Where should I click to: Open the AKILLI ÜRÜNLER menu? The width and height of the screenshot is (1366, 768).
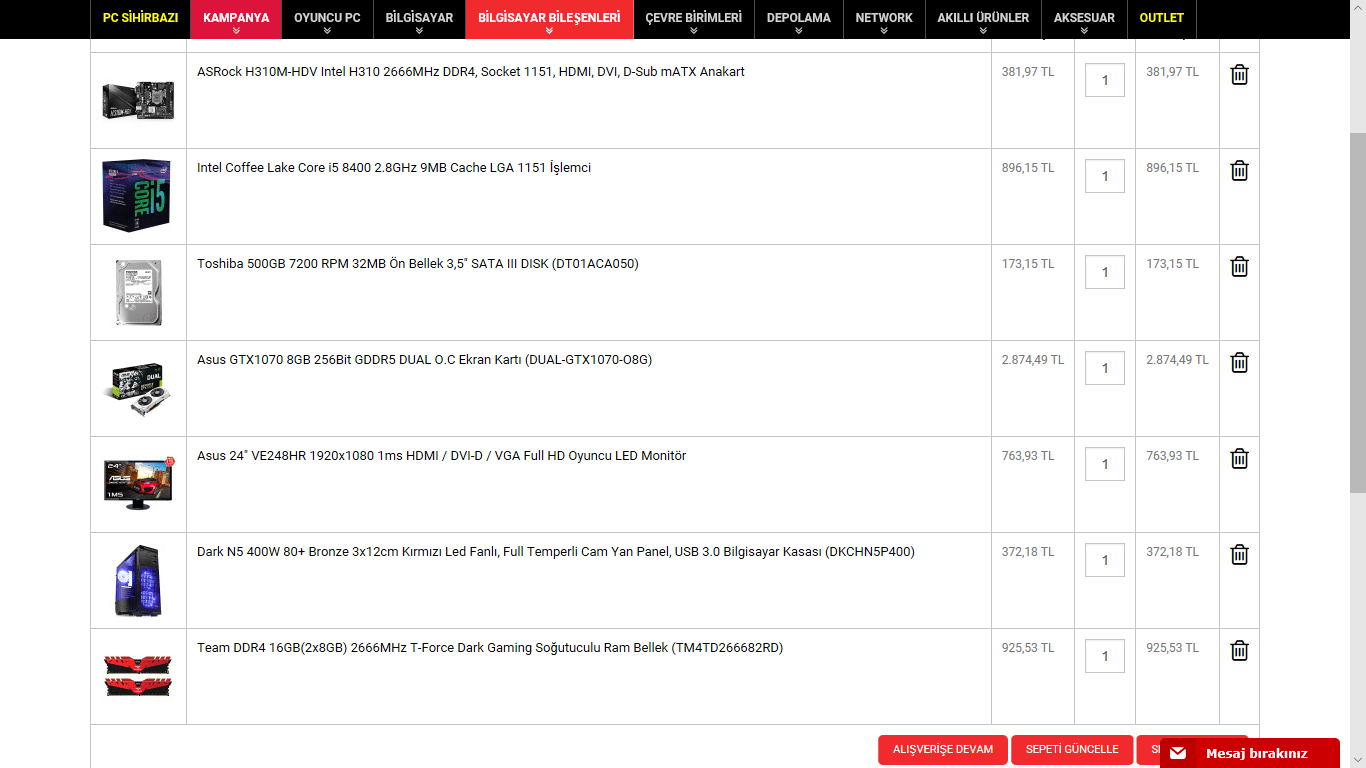click(x=983, y=19)
